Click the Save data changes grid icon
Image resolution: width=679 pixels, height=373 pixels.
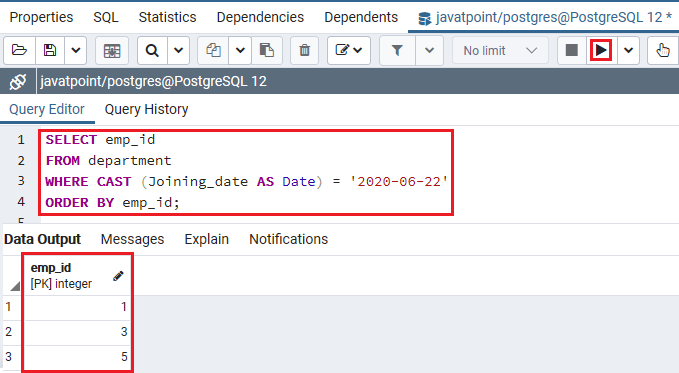click(x=112, y=50)
